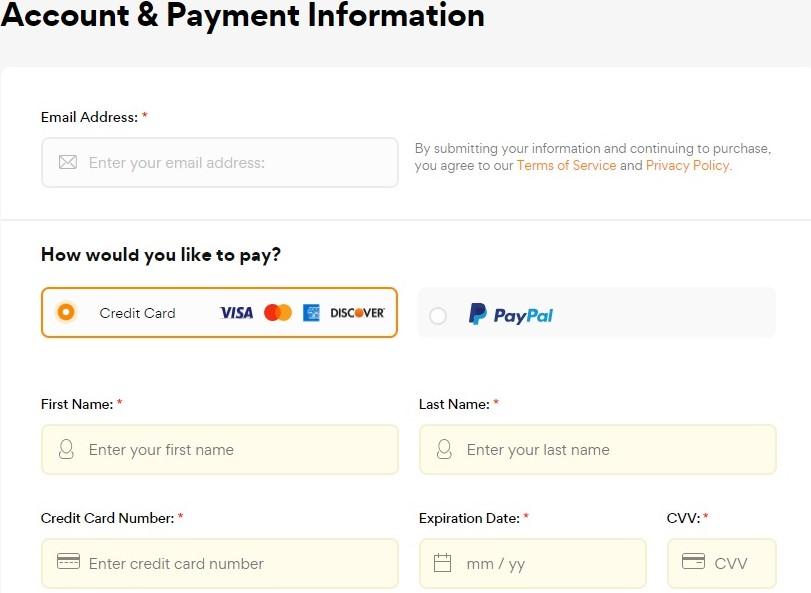Click the Discover card logo

pos(357,313)
